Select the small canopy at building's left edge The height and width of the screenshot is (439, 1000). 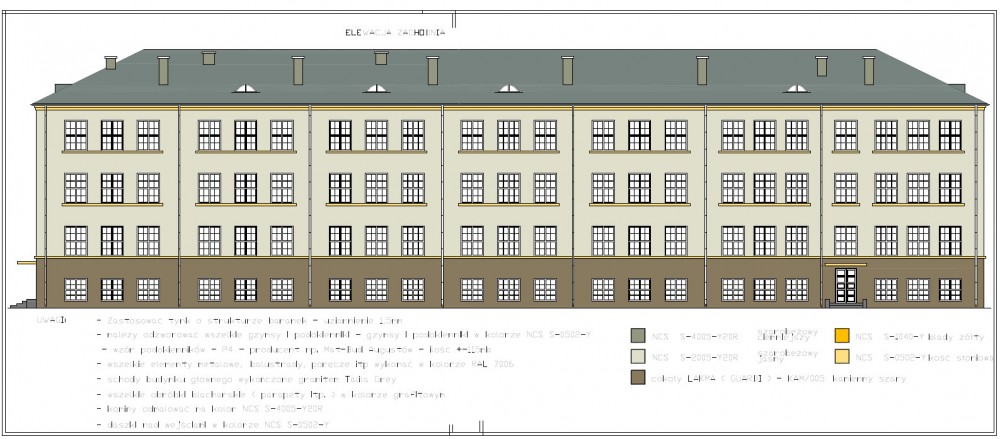(27, 262)
